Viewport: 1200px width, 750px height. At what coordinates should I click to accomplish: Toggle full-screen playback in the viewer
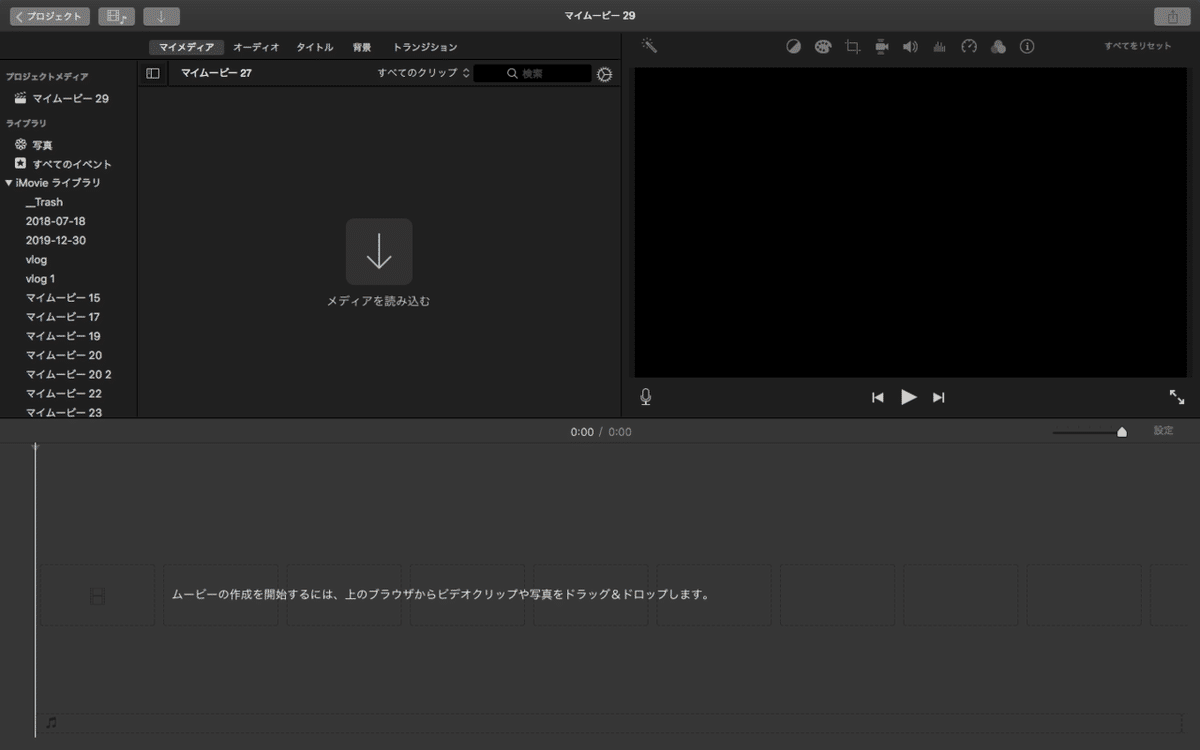click(1176, 396)
